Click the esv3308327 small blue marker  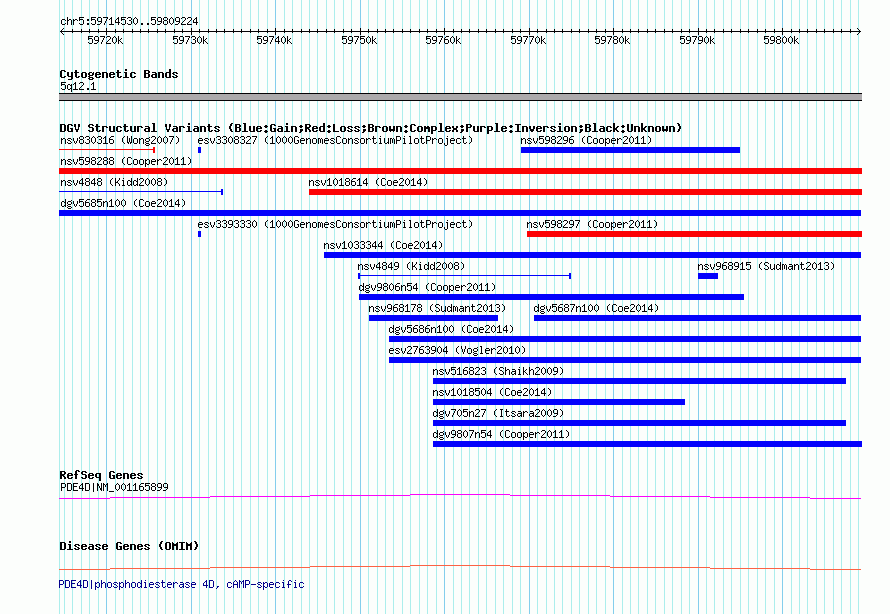pyautogui.click(x=199, y=150)
